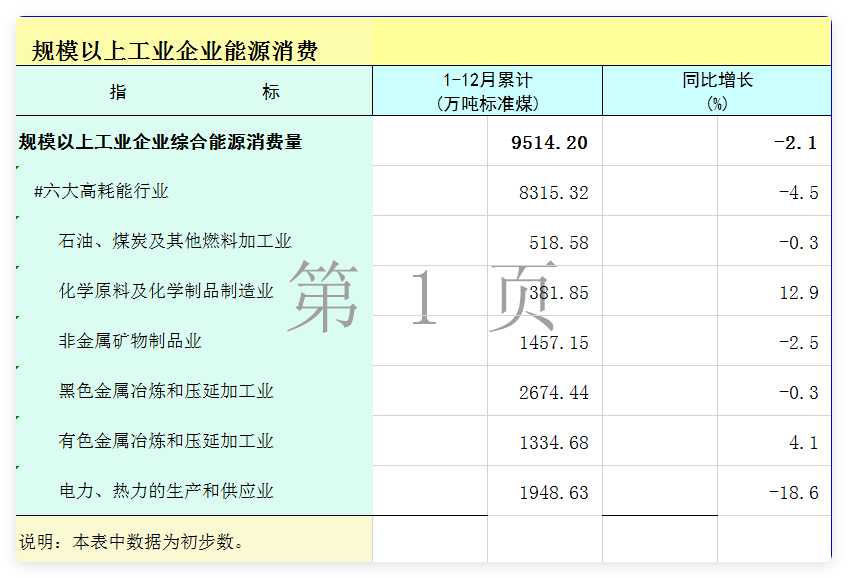Select the cell containing 2674.44

553,392
